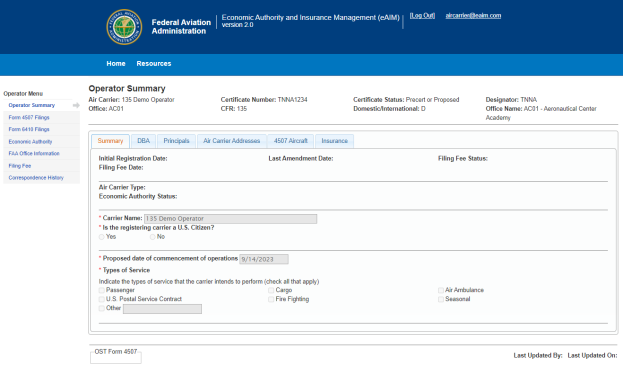The width and height of the screenshot is (623, 366).
Task: Click the Certificate Status Precert or Proposed text
Action: 406,99
